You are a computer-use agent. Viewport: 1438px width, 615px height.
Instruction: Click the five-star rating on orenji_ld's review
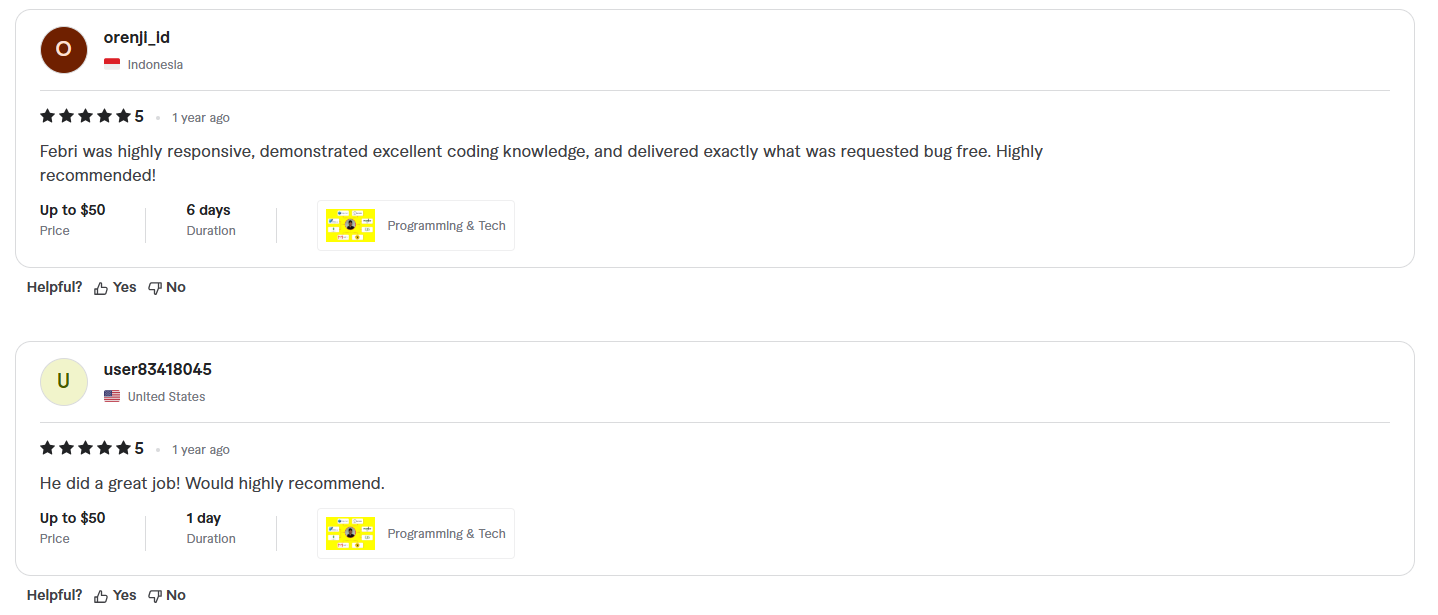click(84, 116)
